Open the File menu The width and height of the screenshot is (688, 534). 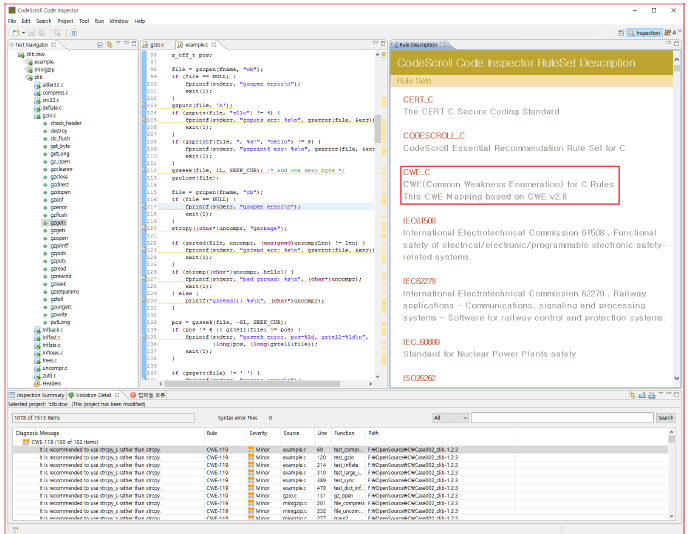coord(12,21)
